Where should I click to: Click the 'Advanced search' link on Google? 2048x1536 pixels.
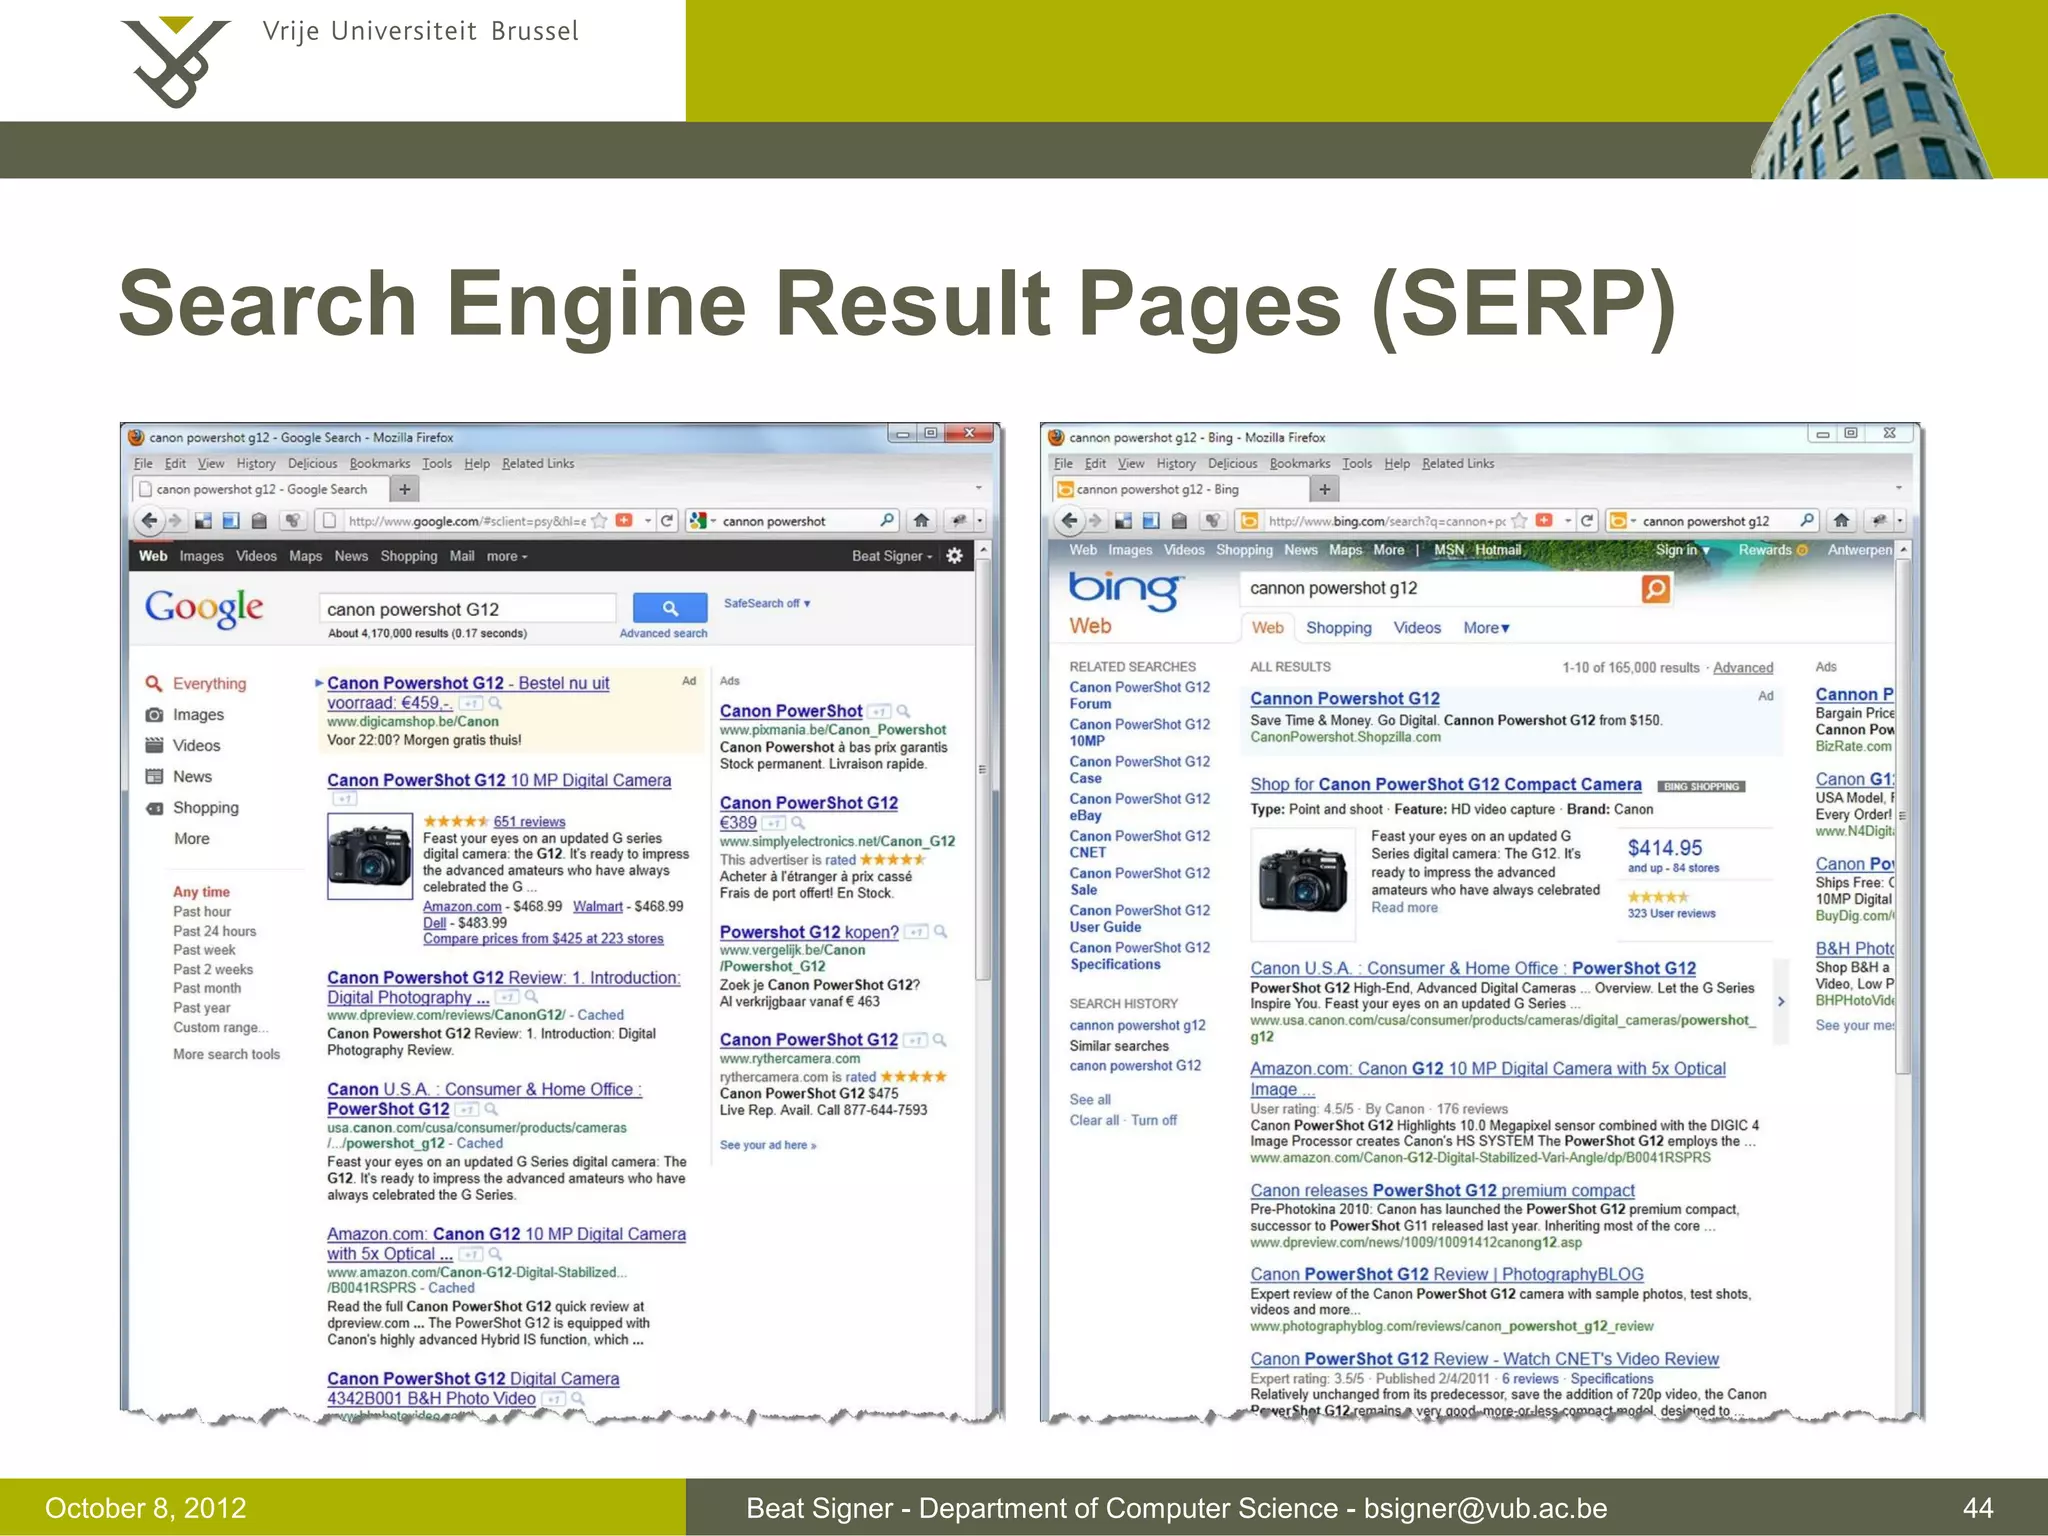(x=663, y=633)
